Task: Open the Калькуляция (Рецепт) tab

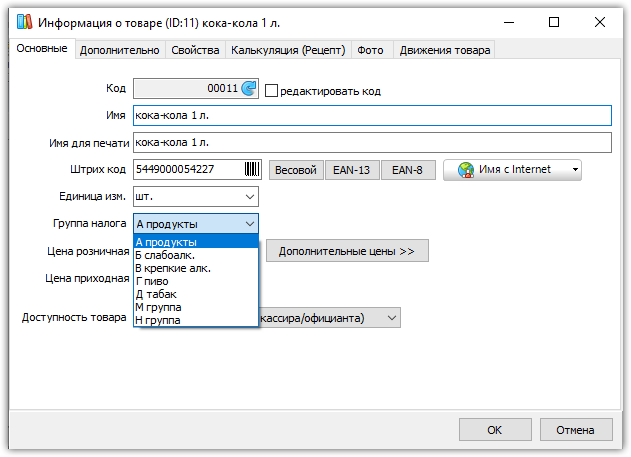Action: (x=288, y=50)
